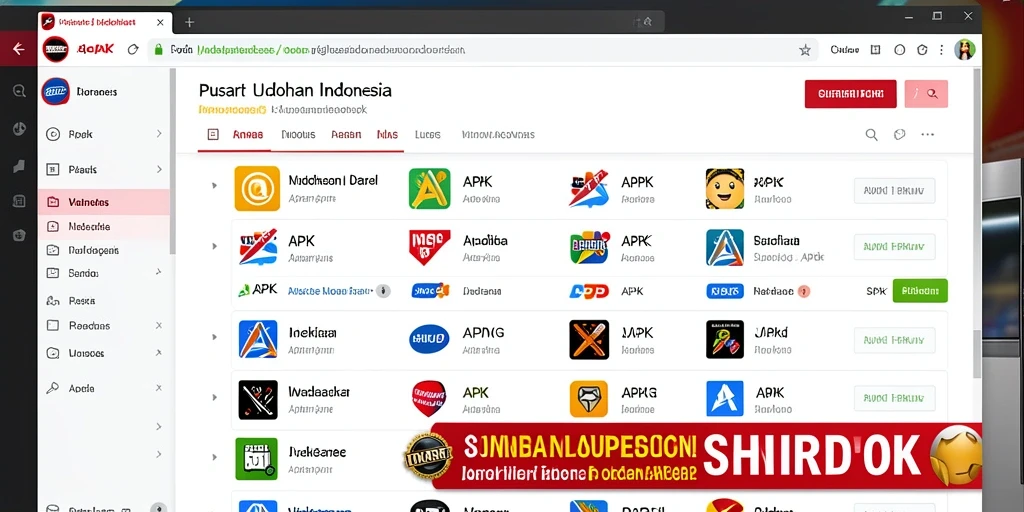1024x512 pixels.
Task: Expand the row arrow beside Wadeacker
Action: 214,397
